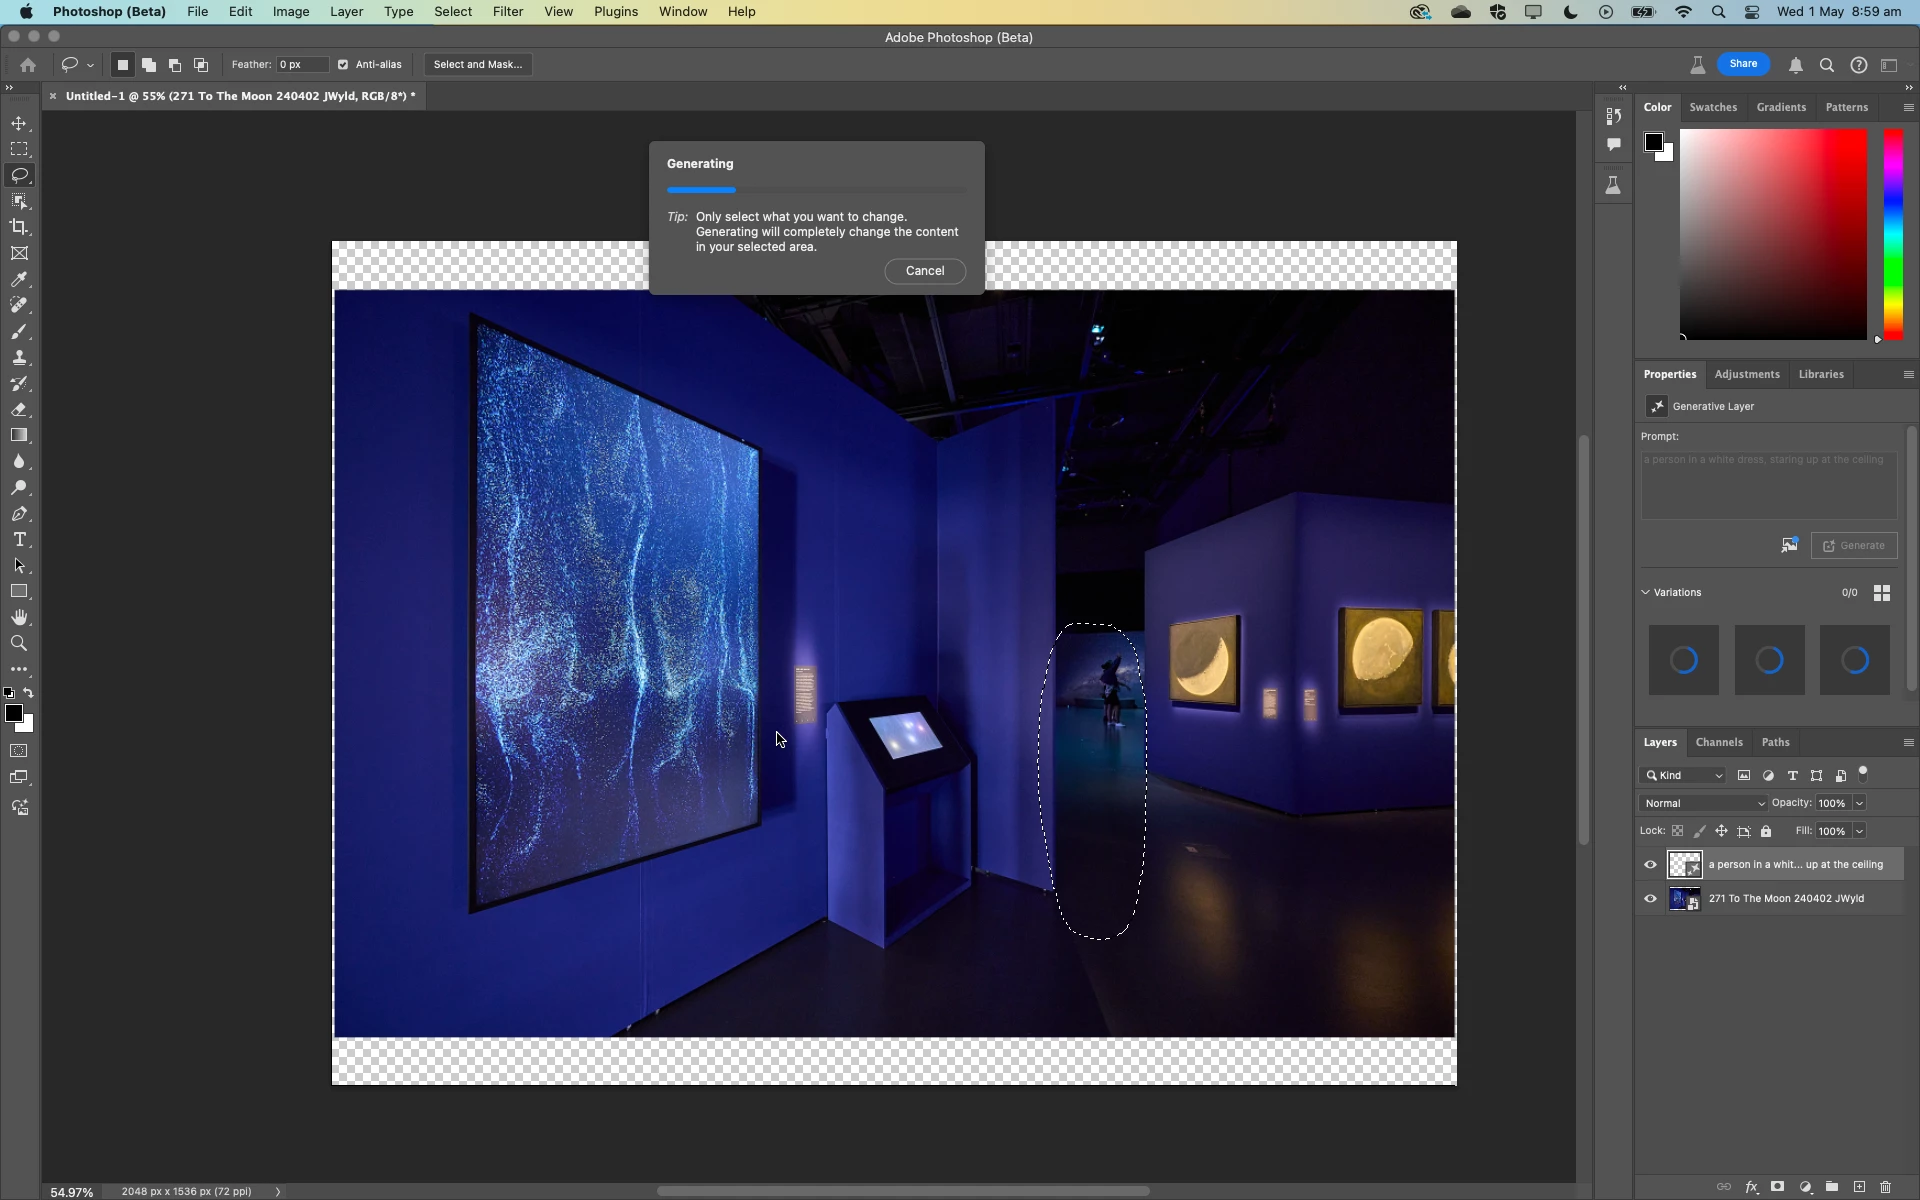Hide the generative layer using eye icon
Screen dimensions: 1920x1200
point(1650,865)
